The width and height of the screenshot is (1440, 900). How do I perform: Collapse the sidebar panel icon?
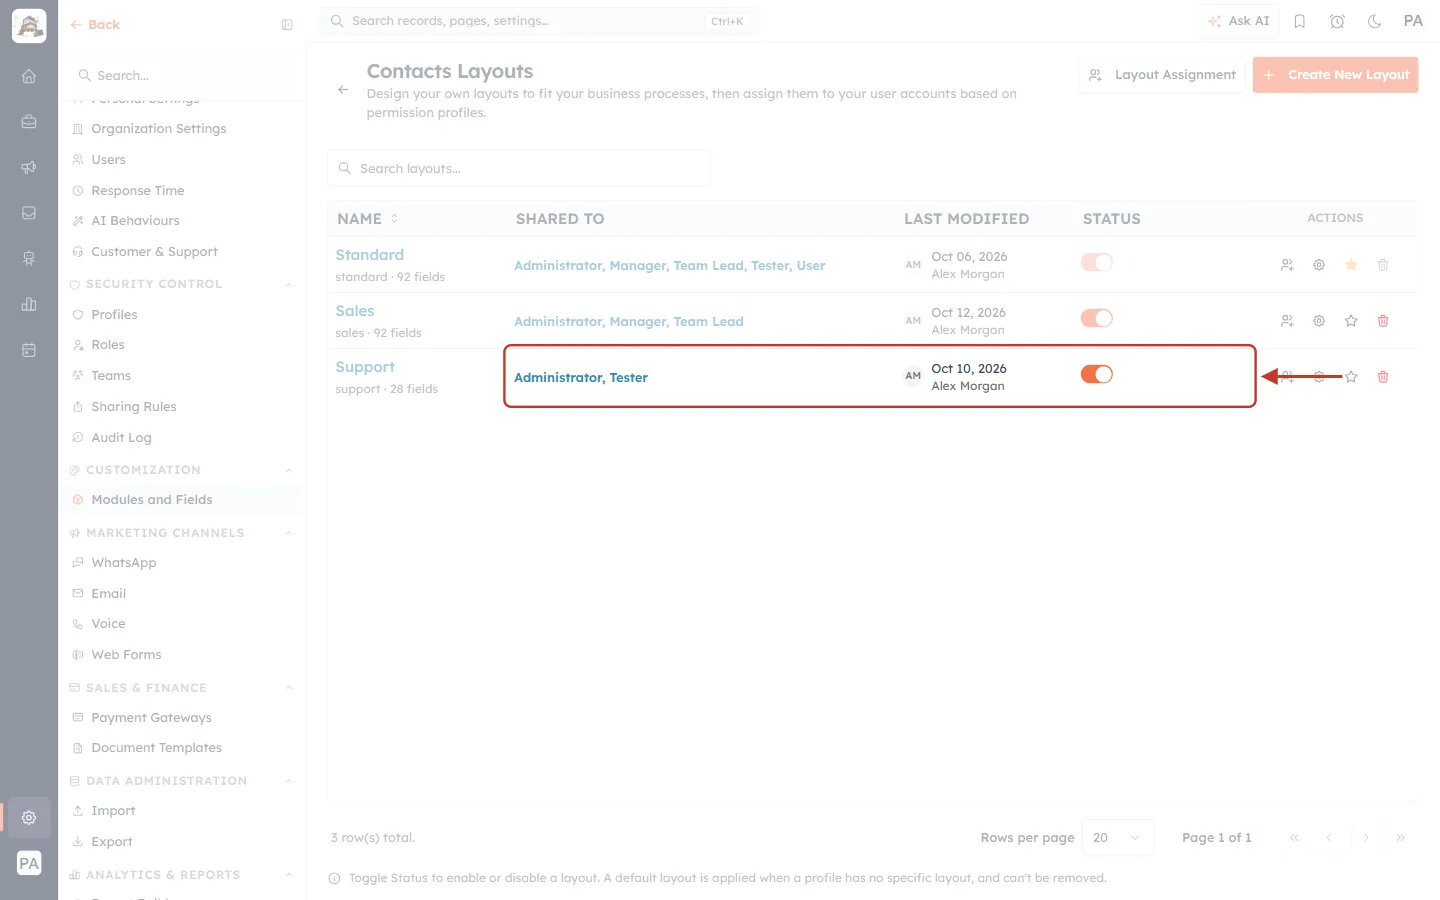click(x=287, y=25)
